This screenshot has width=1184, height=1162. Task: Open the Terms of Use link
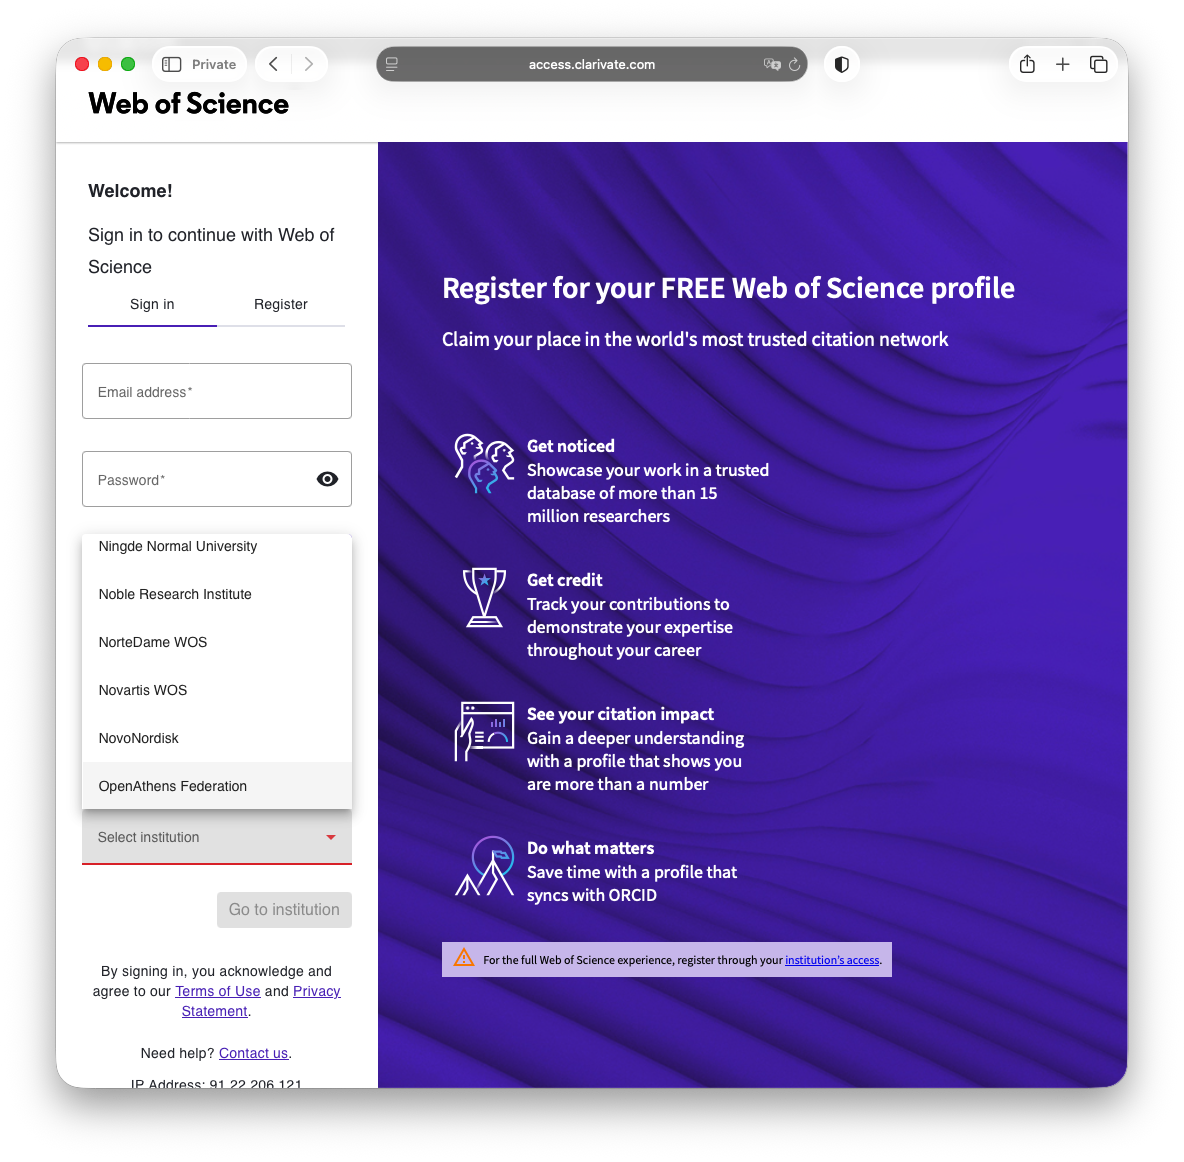tap(217, 991)
